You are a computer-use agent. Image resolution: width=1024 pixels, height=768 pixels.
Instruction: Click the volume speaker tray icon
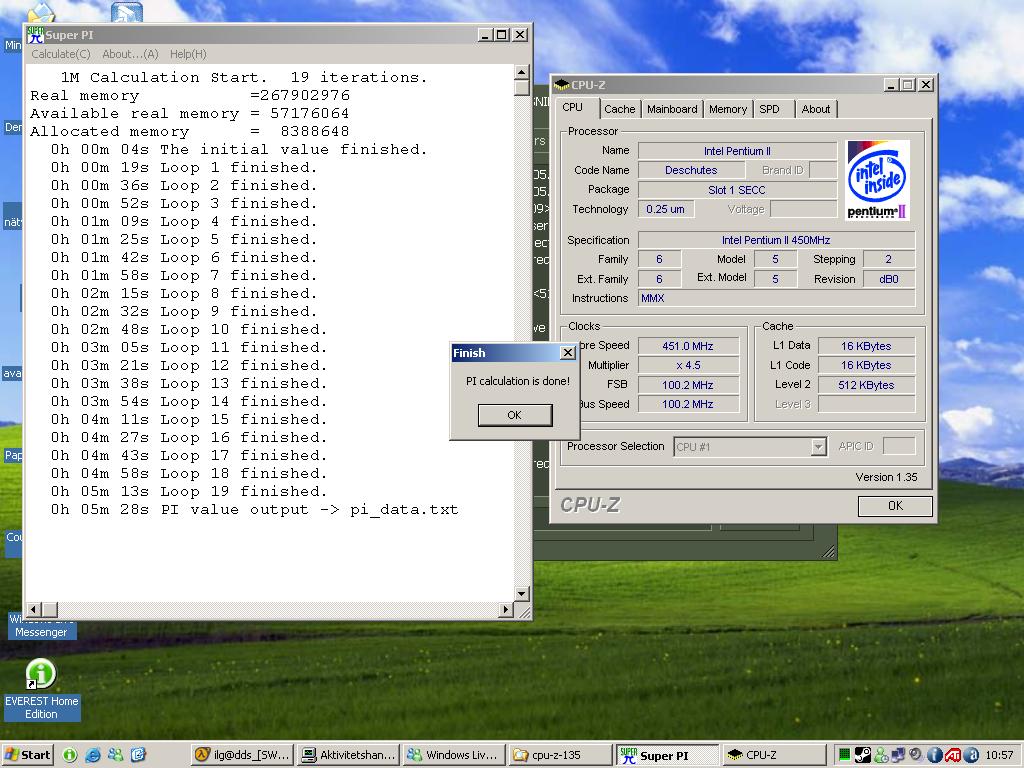point(916,754)
